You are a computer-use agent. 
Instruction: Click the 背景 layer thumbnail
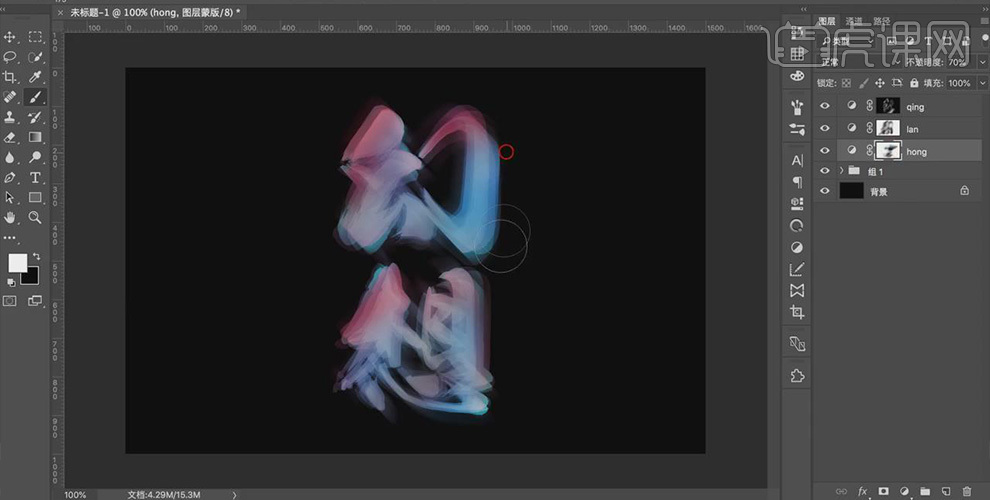[x=851, y=191]
